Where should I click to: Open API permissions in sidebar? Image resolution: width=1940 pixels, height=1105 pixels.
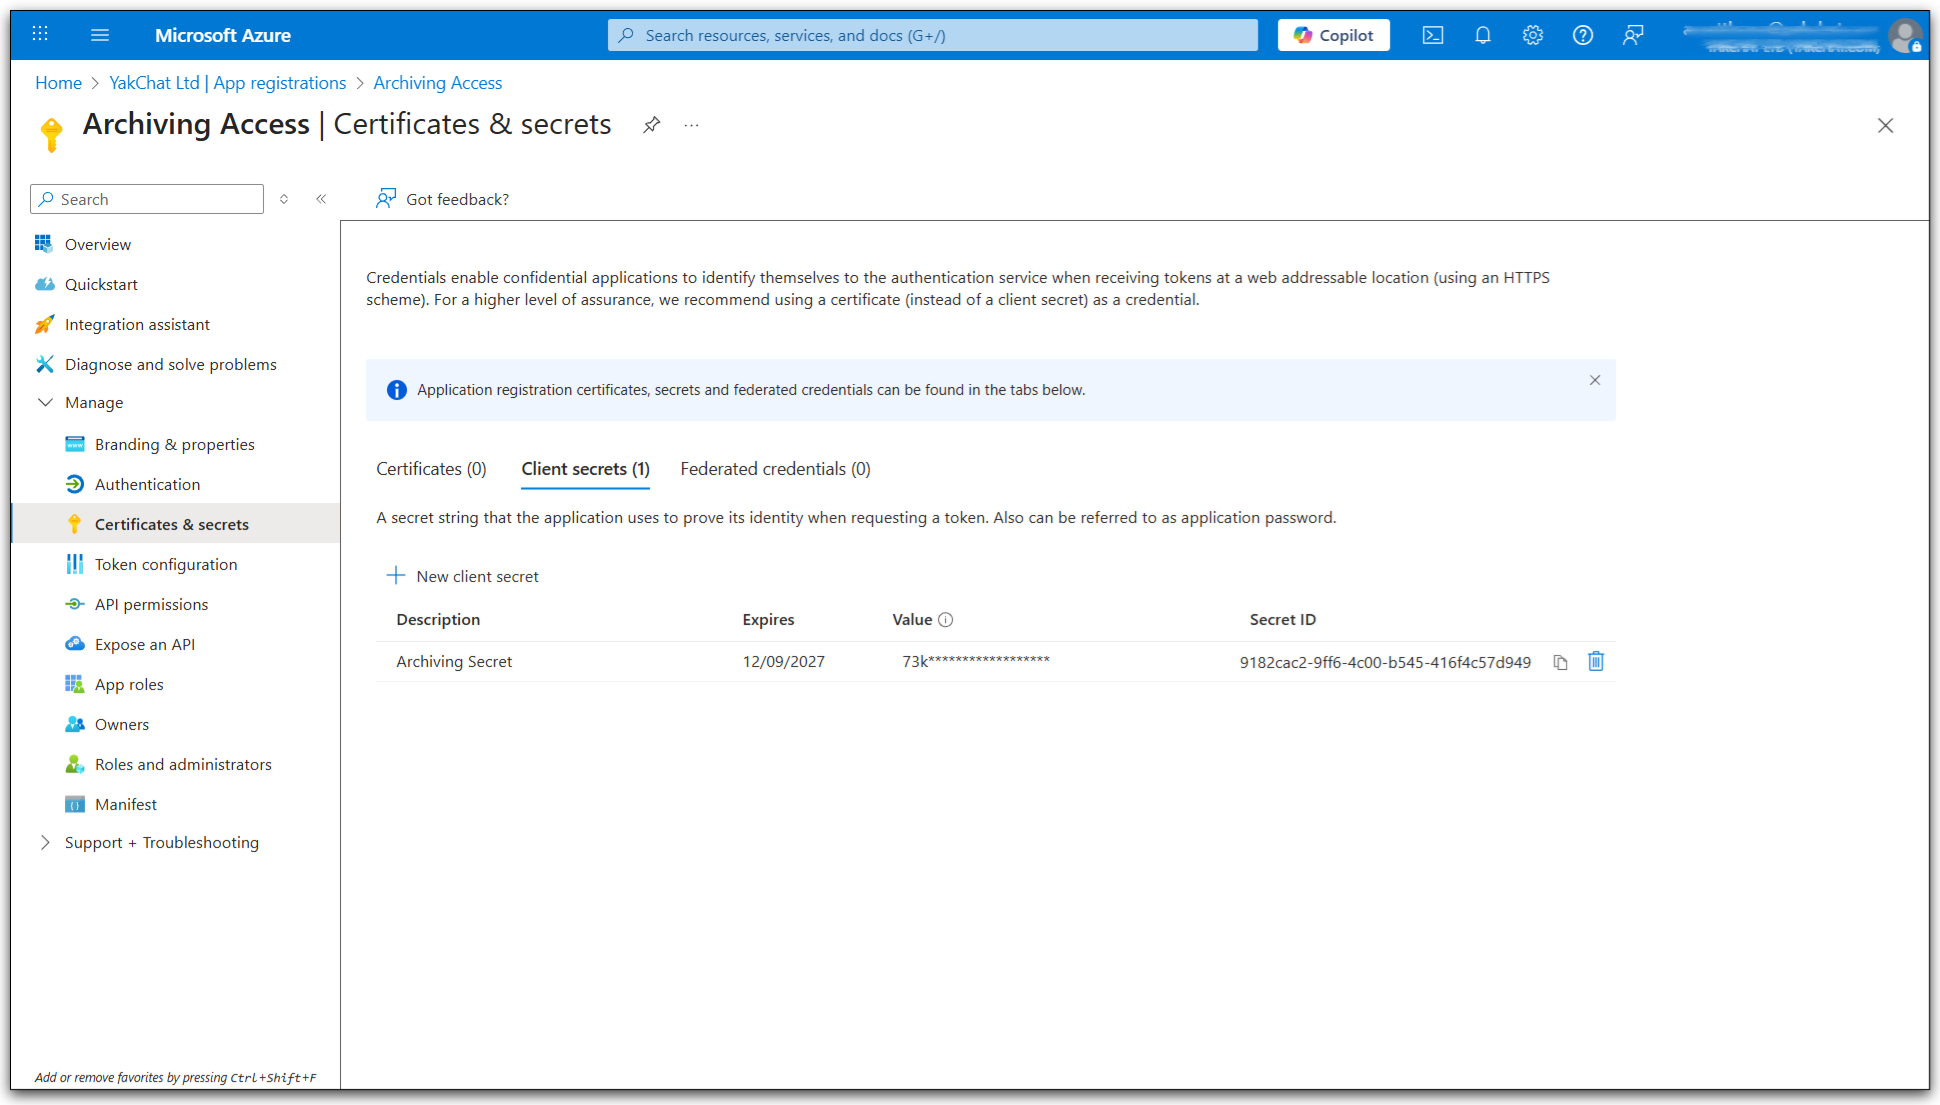click(151, 604)
